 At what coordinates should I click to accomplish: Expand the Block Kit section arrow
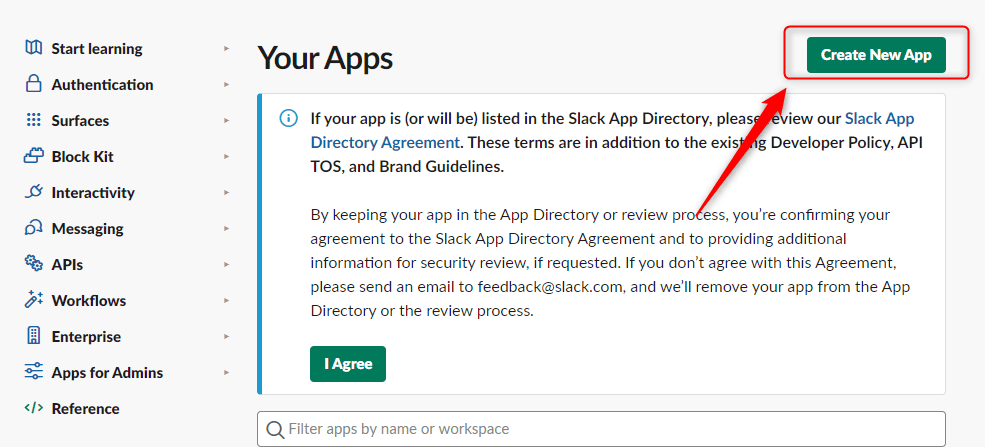click(x=227, y=156)
